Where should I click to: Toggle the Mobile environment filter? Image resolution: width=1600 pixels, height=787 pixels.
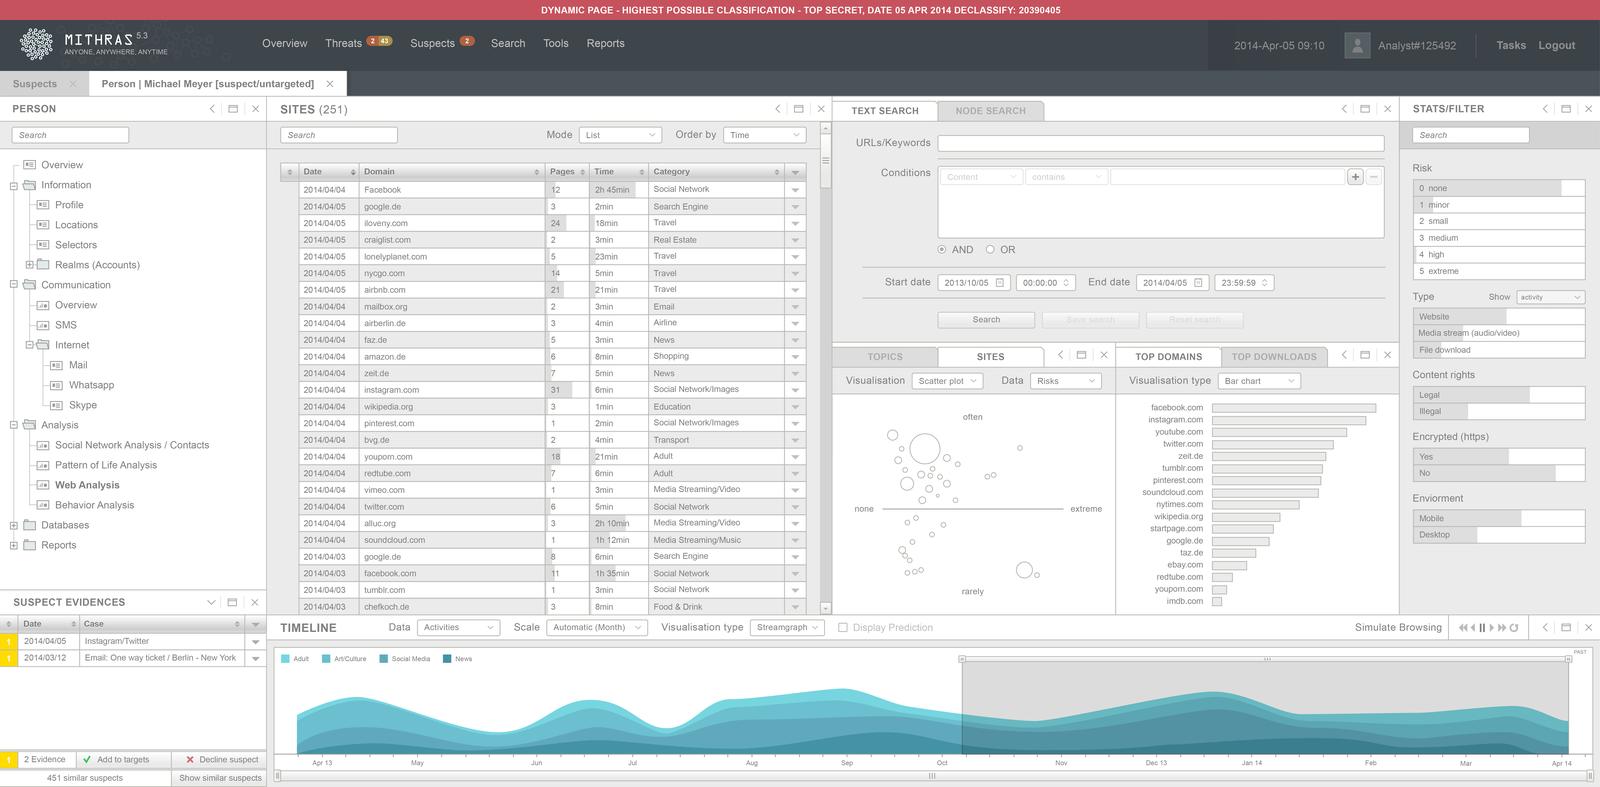(1500, 518)
